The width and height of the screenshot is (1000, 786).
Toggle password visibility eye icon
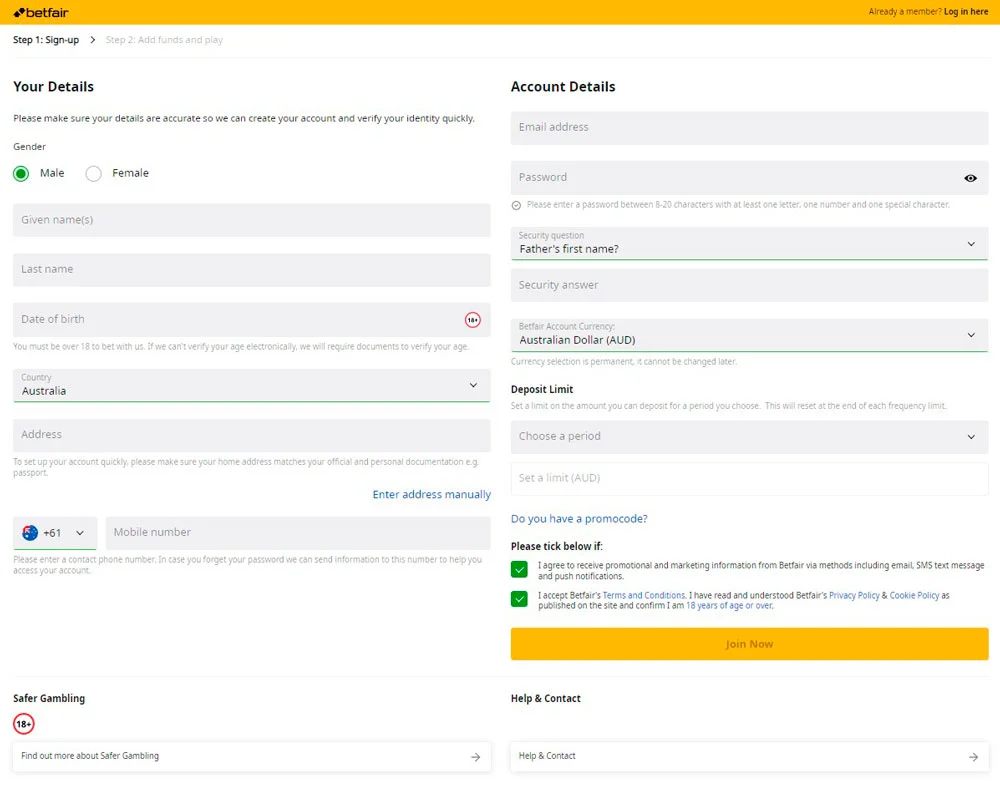970,178
